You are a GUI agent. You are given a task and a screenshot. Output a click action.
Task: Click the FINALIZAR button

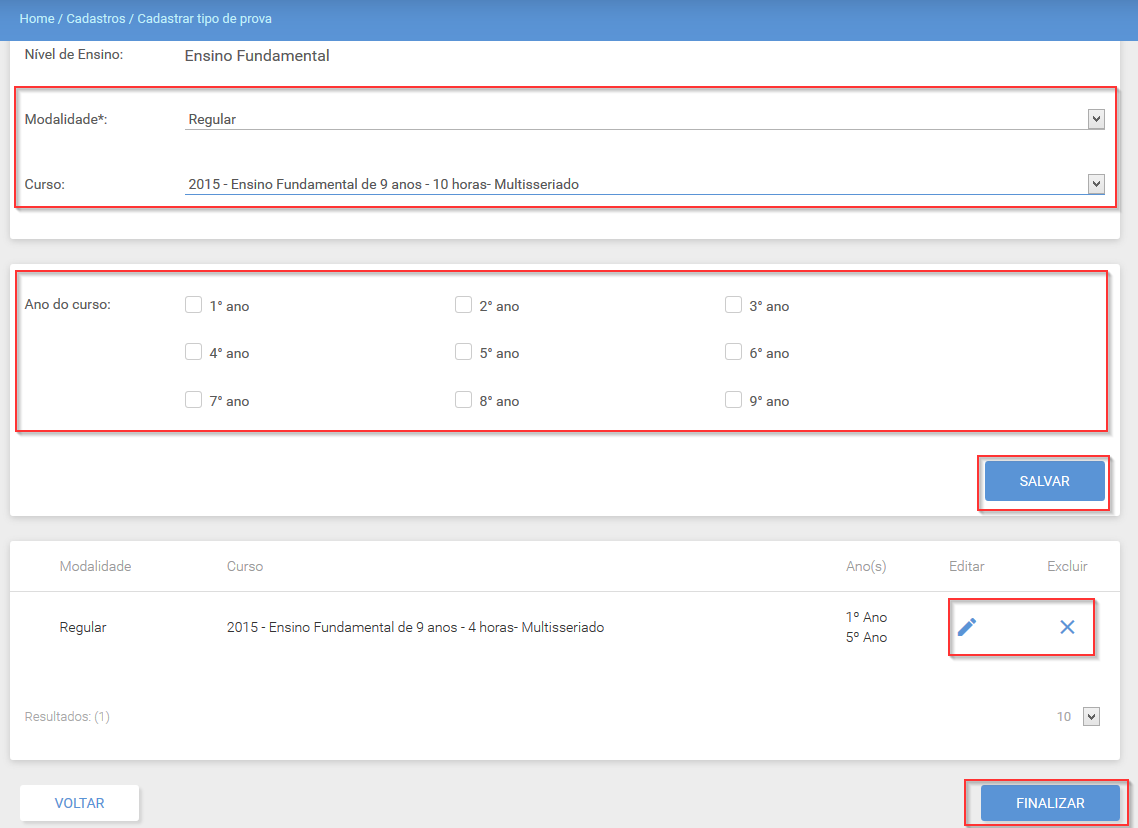point(1050,803)
